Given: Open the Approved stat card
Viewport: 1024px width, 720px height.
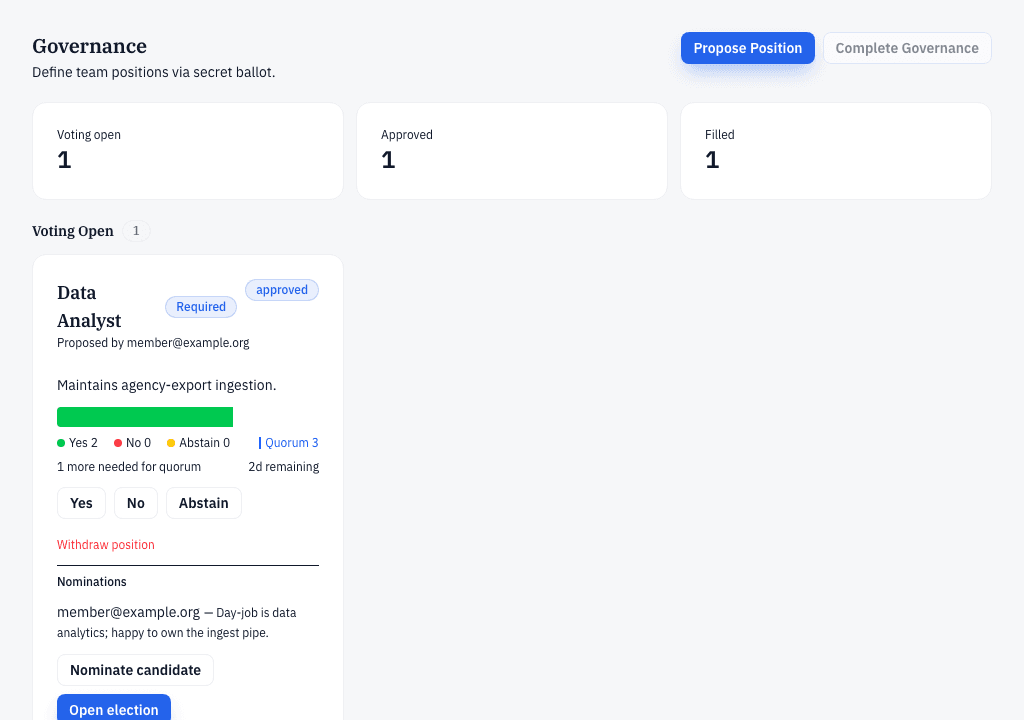Looking at the screenshot, I should point(512,151).
